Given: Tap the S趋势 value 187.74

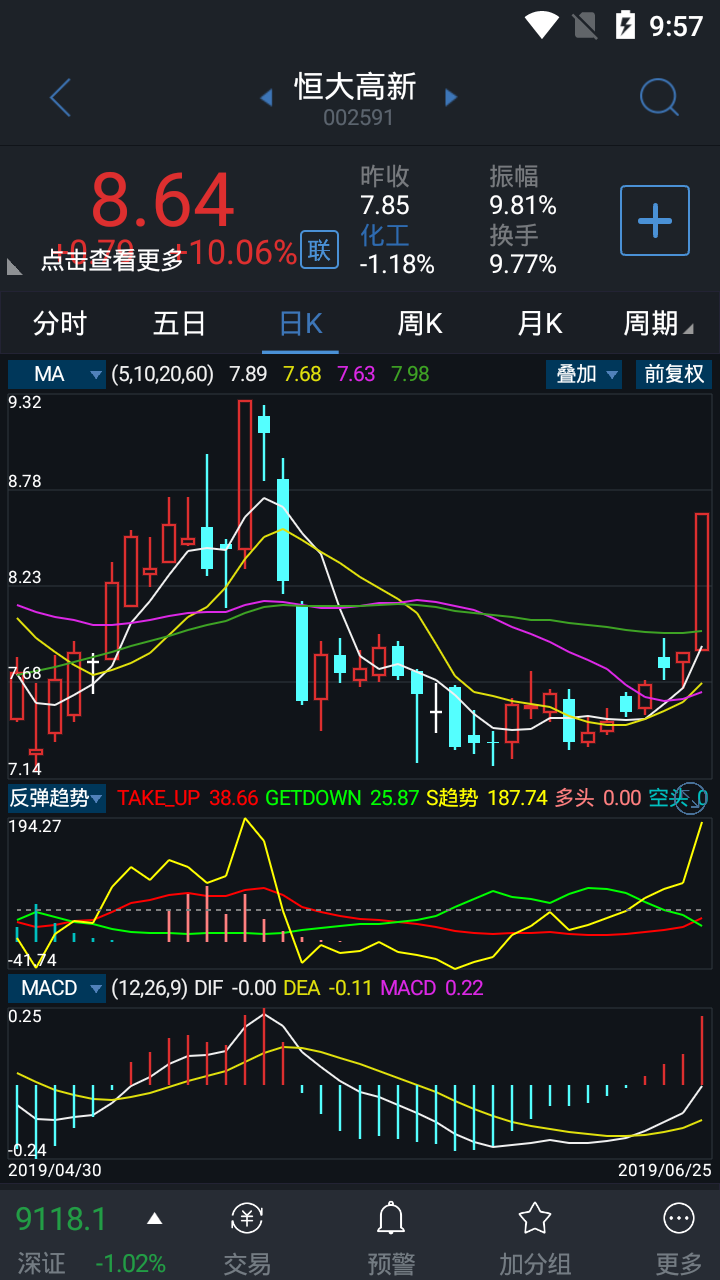Looking at the screenshot, I should [517, 798].
